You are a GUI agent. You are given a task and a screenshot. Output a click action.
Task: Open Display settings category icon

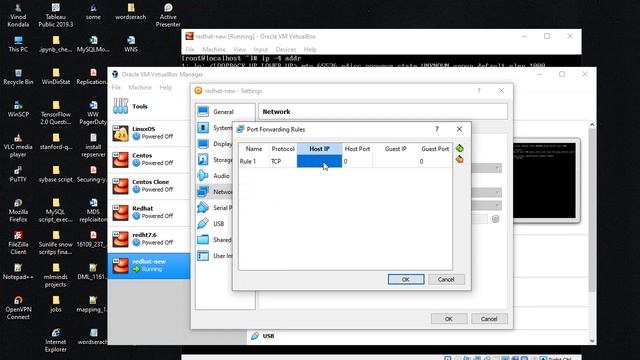[203, 144]
